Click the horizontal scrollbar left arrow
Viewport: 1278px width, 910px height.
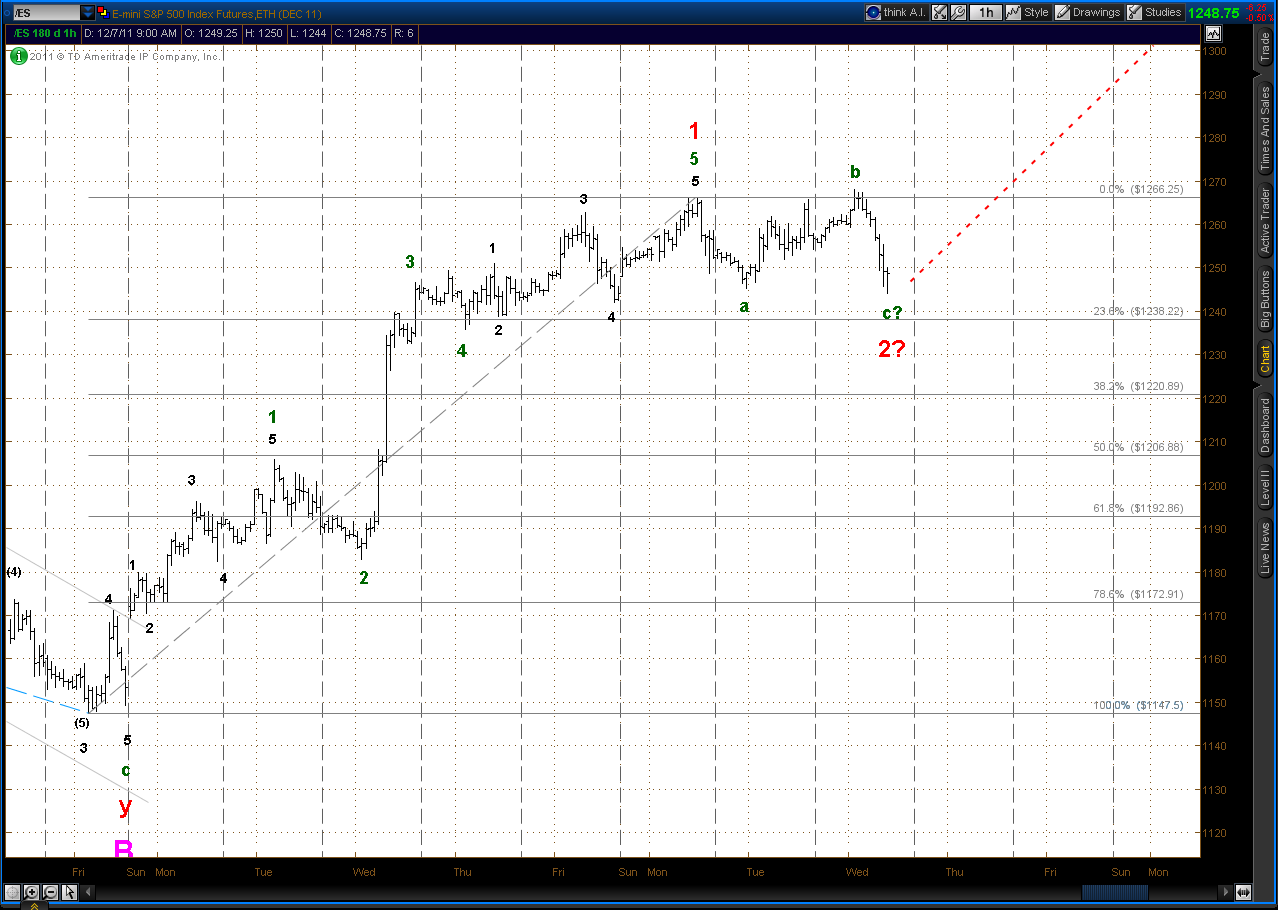click(88, 892)
